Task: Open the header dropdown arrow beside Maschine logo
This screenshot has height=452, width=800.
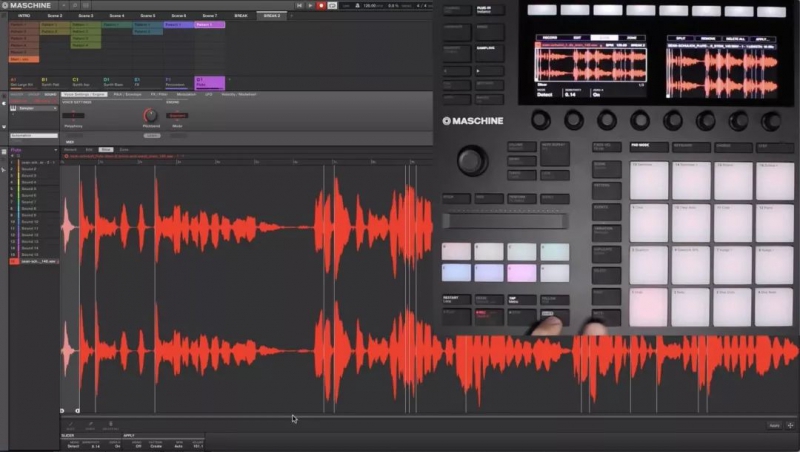Action: (x=64, y=6)
